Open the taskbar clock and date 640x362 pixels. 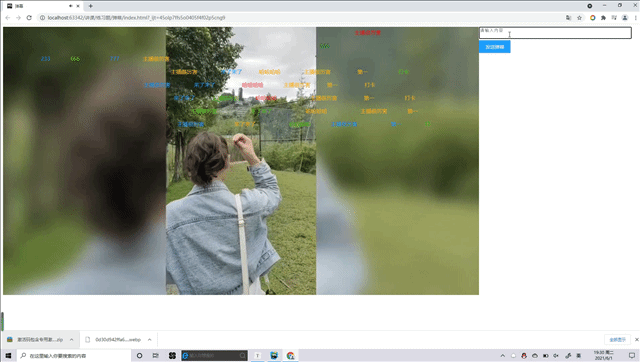pos(603,355)
